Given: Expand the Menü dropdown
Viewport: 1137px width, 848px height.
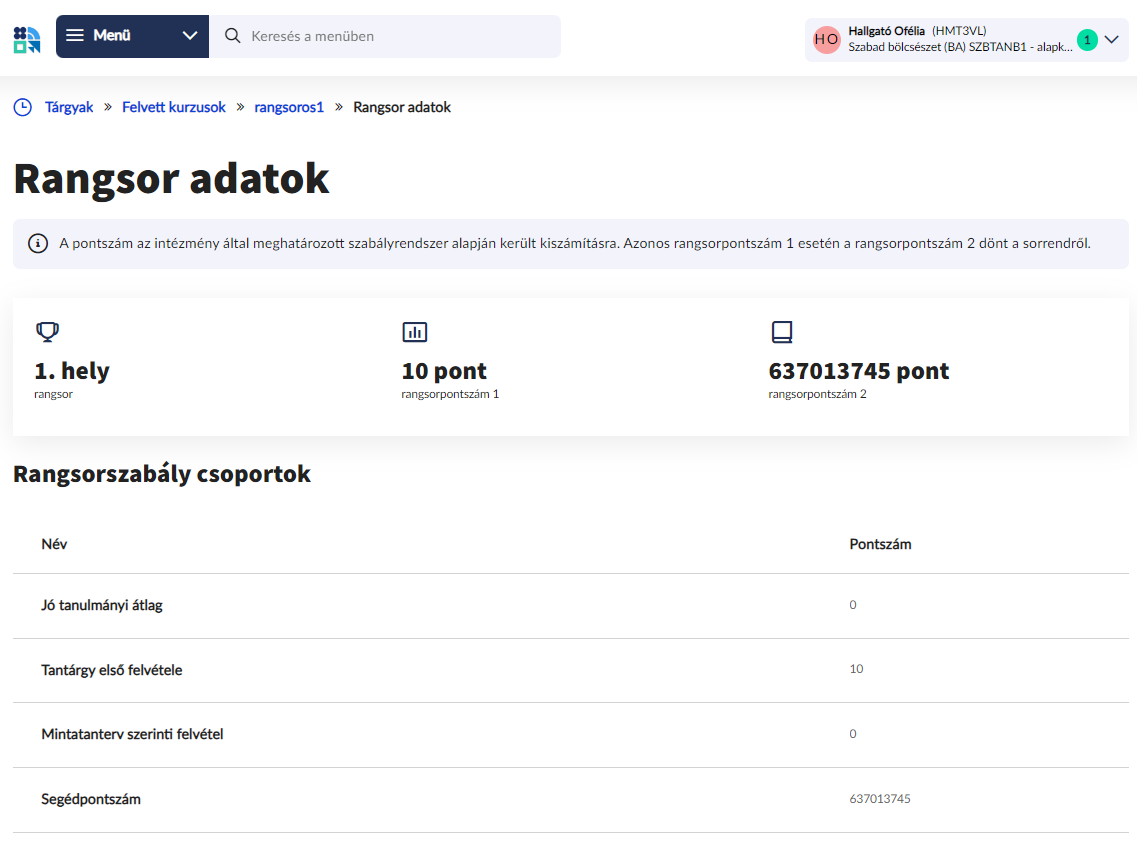Looking at the screenshot, I should click(190, 36).
